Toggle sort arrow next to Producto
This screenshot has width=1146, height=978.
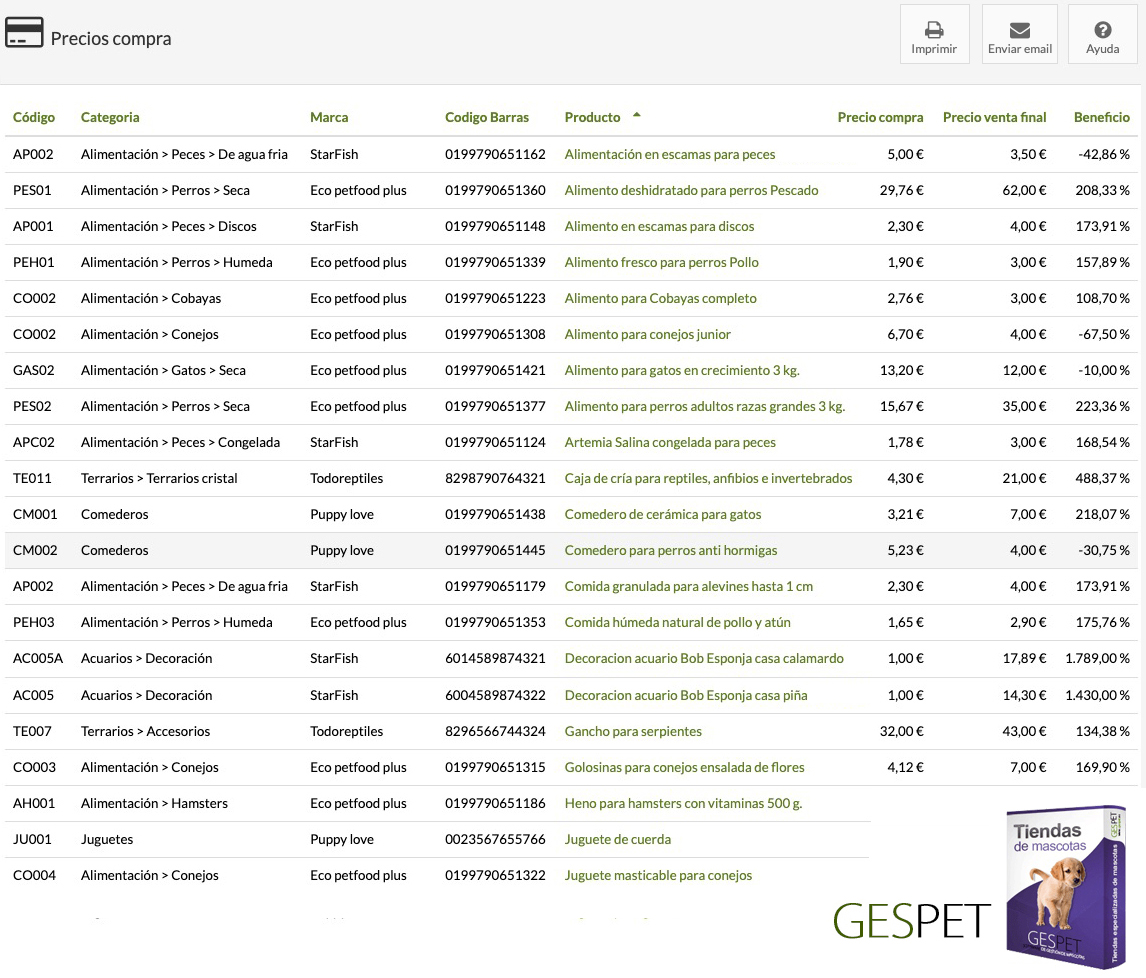636,116
